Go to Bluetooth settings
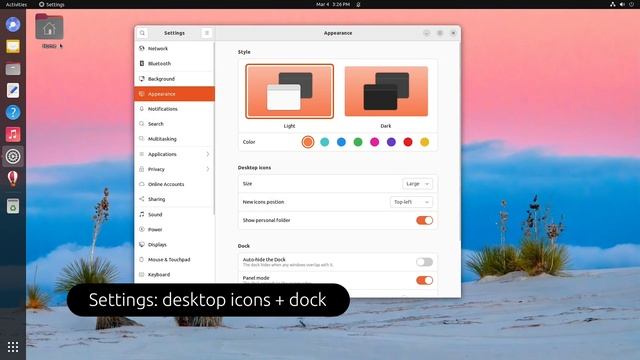This screenshot has height=360, width=640. coord(174,63)
